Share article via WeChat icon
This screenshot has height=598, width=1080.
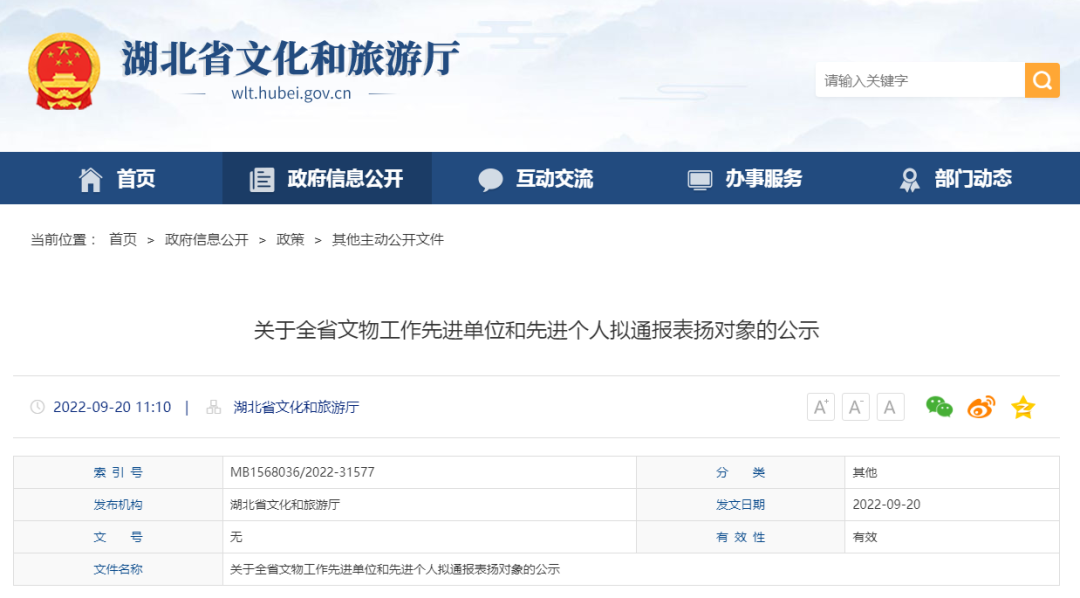(x=939, y=407)
